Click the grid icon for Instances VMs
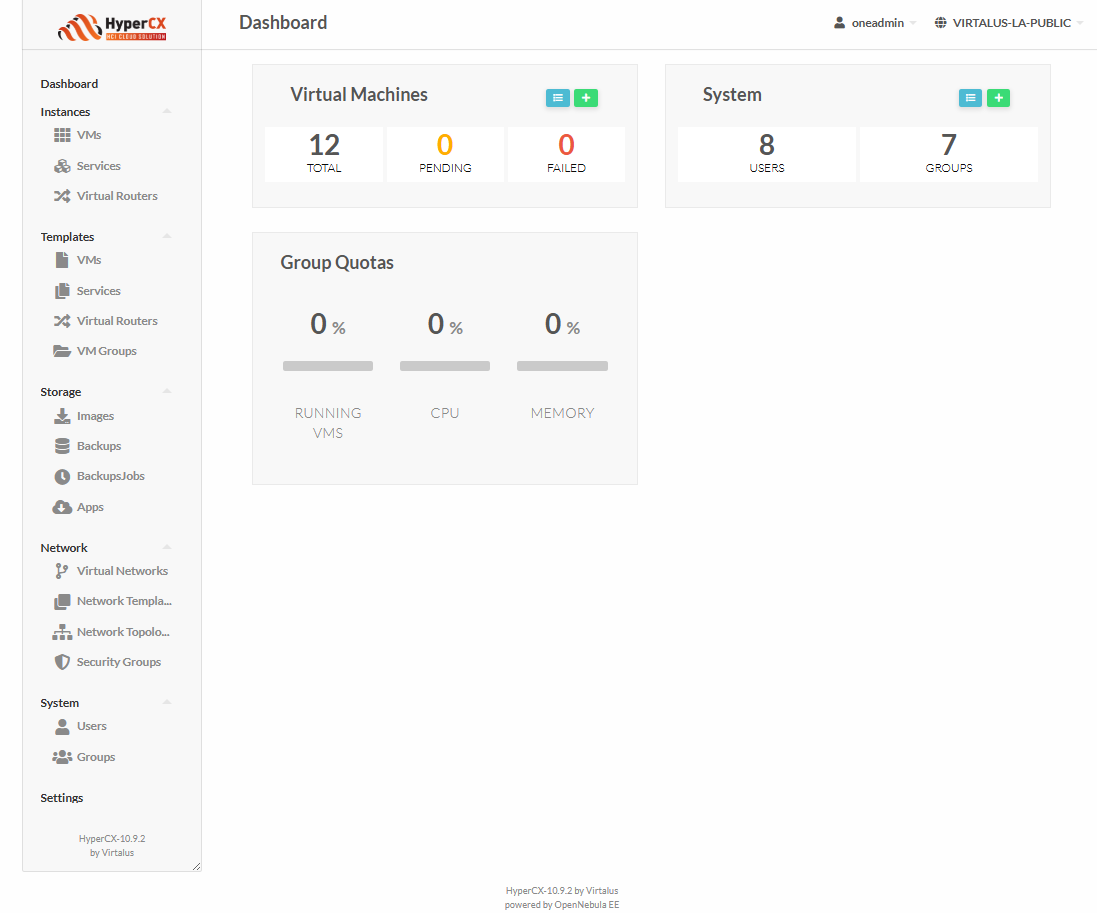The width and height of the screenshot is (1097, 913). (x=62, y=135)
